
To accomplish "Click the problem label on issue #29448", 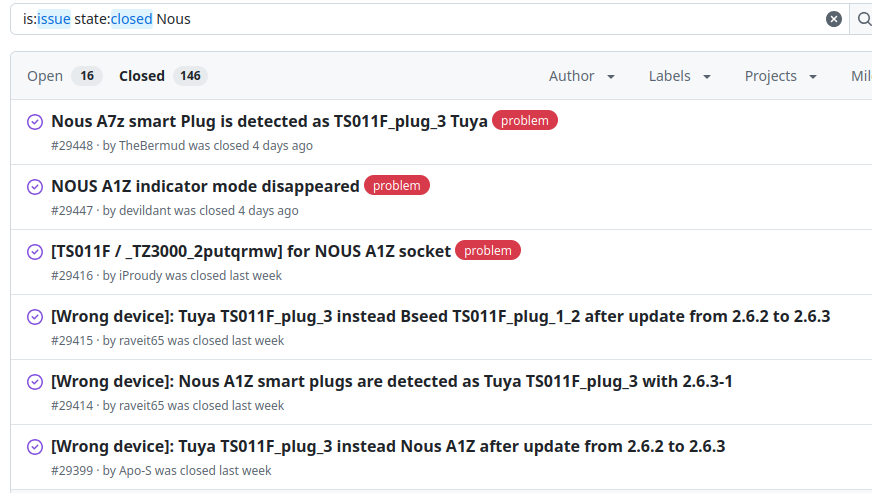I will pos(525,121).
